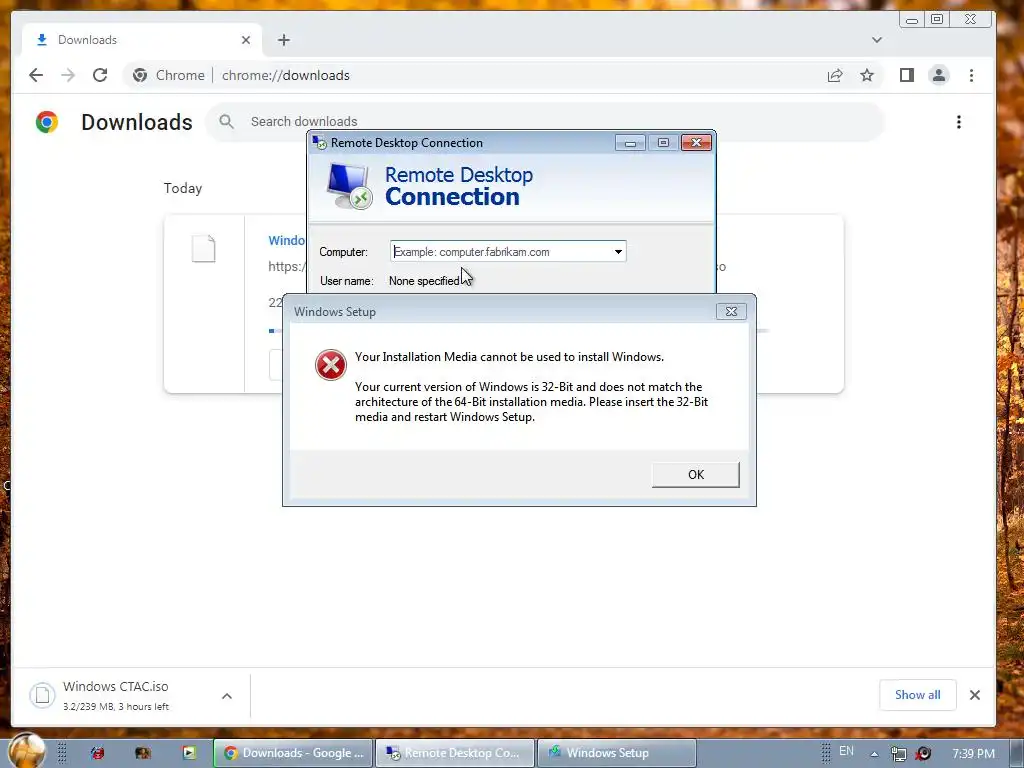
Task: Click the second quick launch icon on the taskbar
Action: [143, 753]
